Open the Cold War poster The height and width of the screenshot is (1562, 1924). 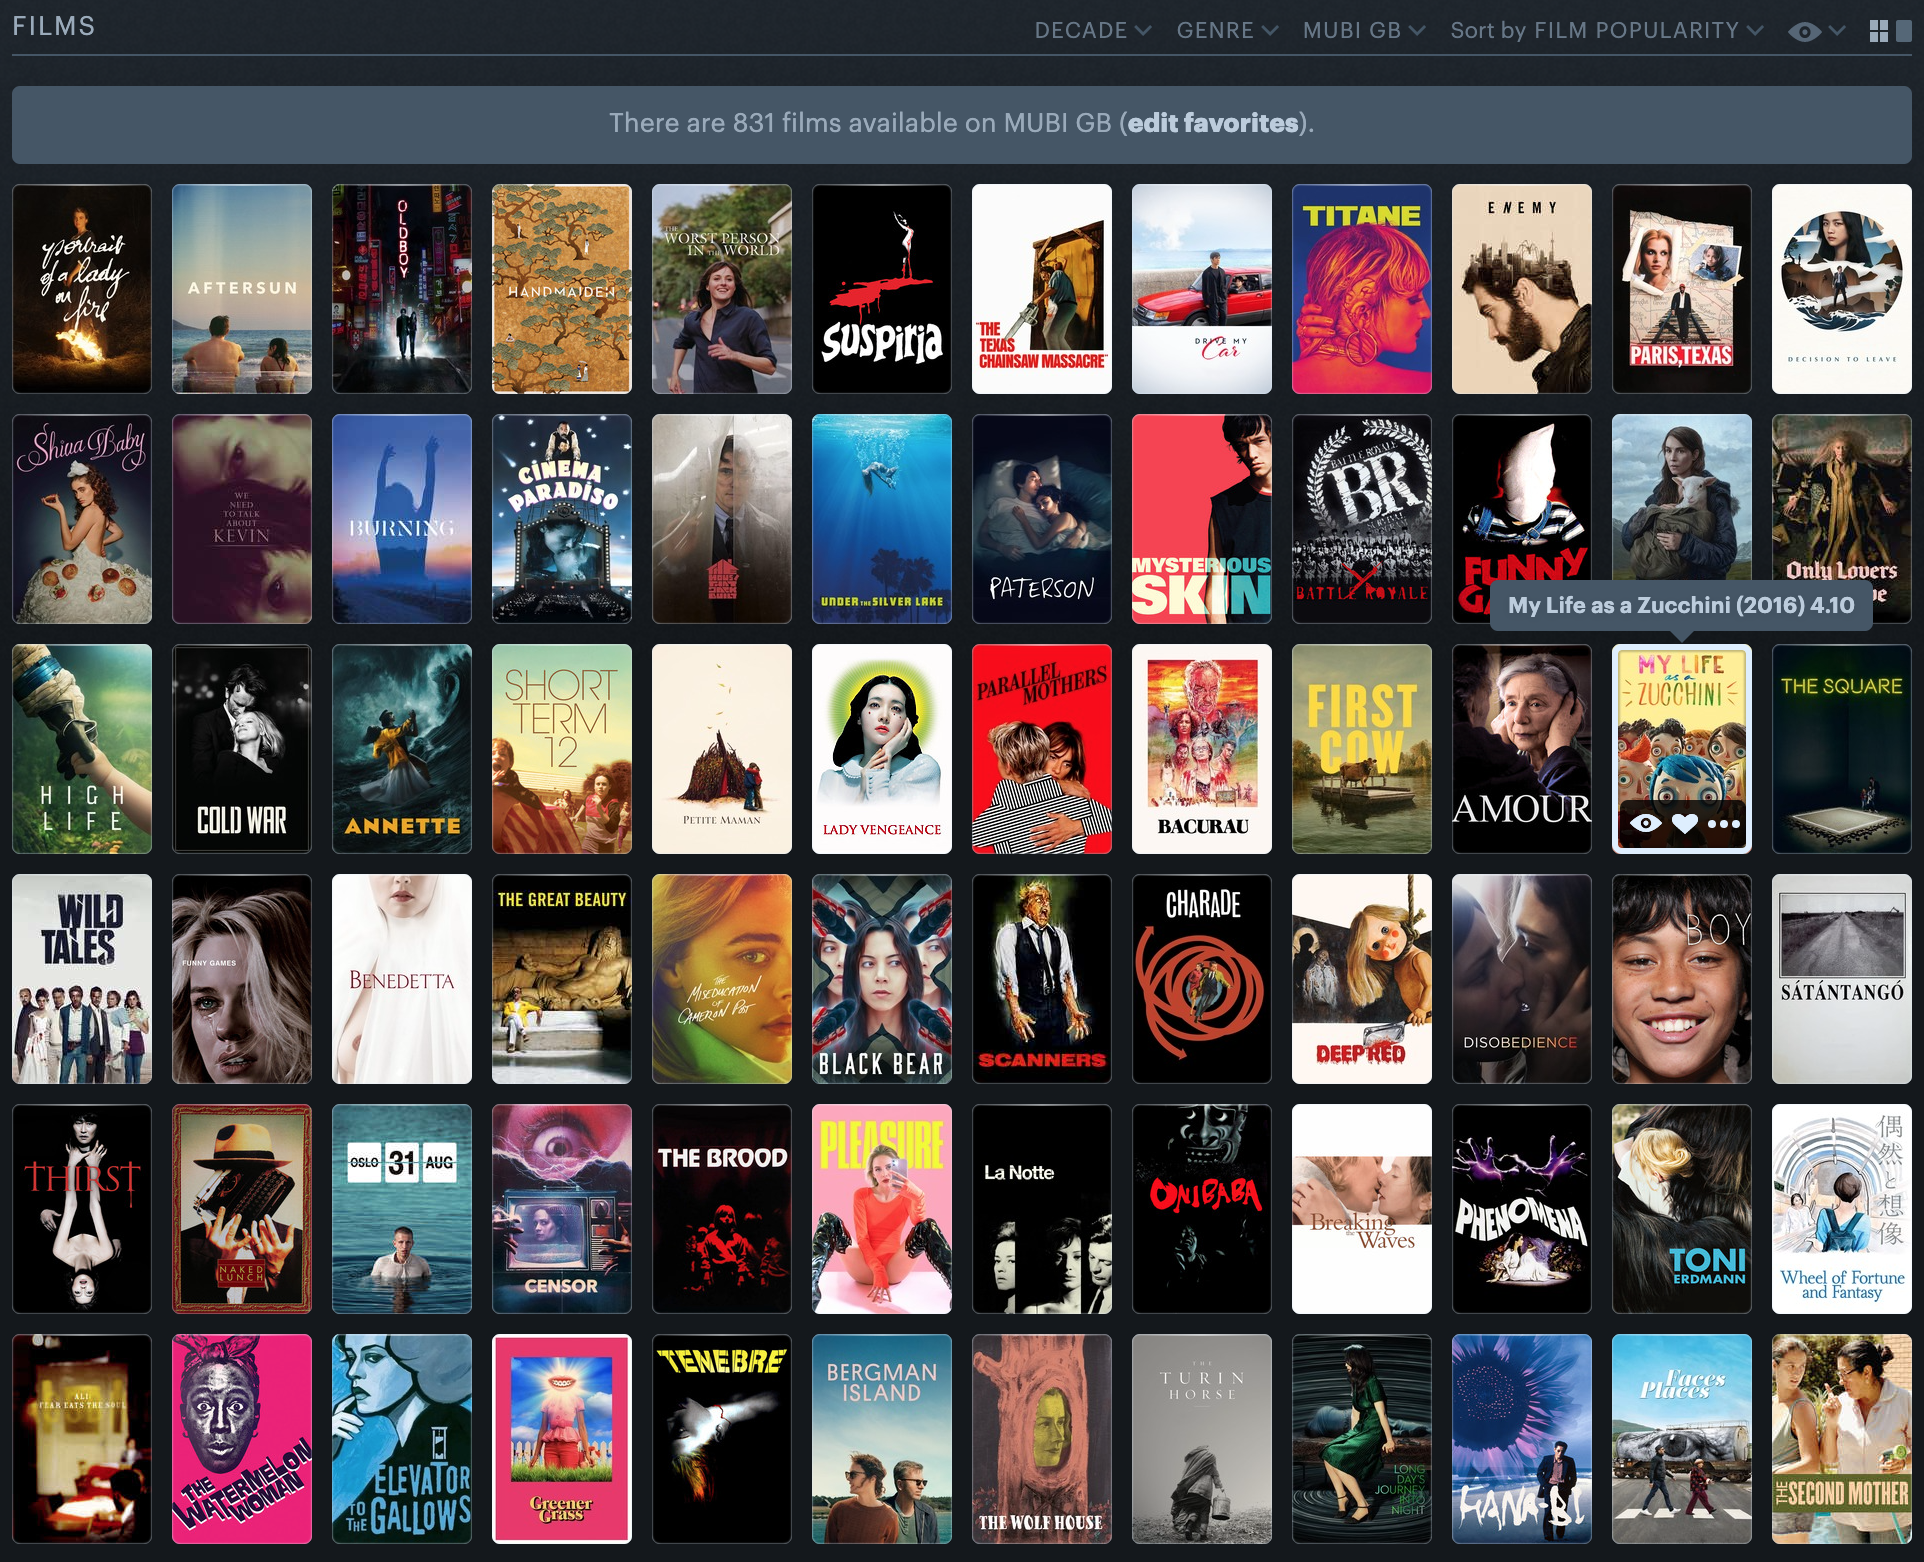coord(242,749)
